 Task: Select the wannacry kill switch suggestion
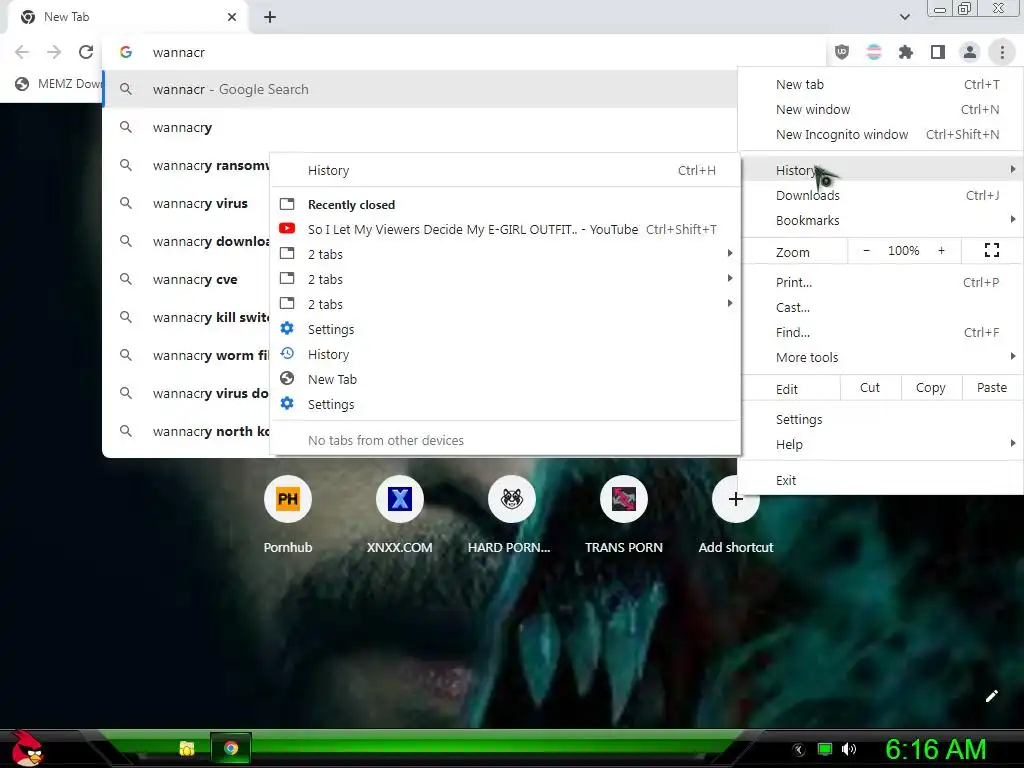pyautogui.click(x=186, y=317)
